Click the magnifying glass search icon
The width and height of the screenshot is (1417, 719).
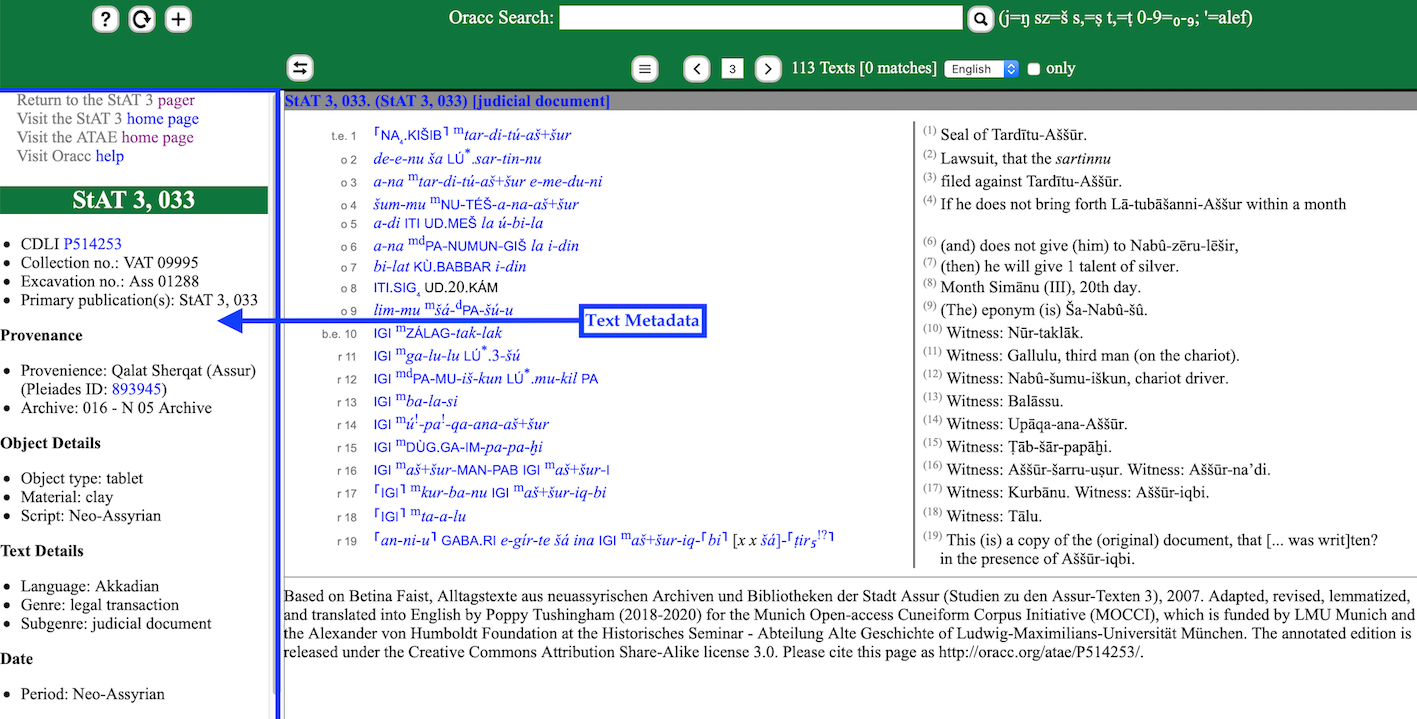pos(979,18)
